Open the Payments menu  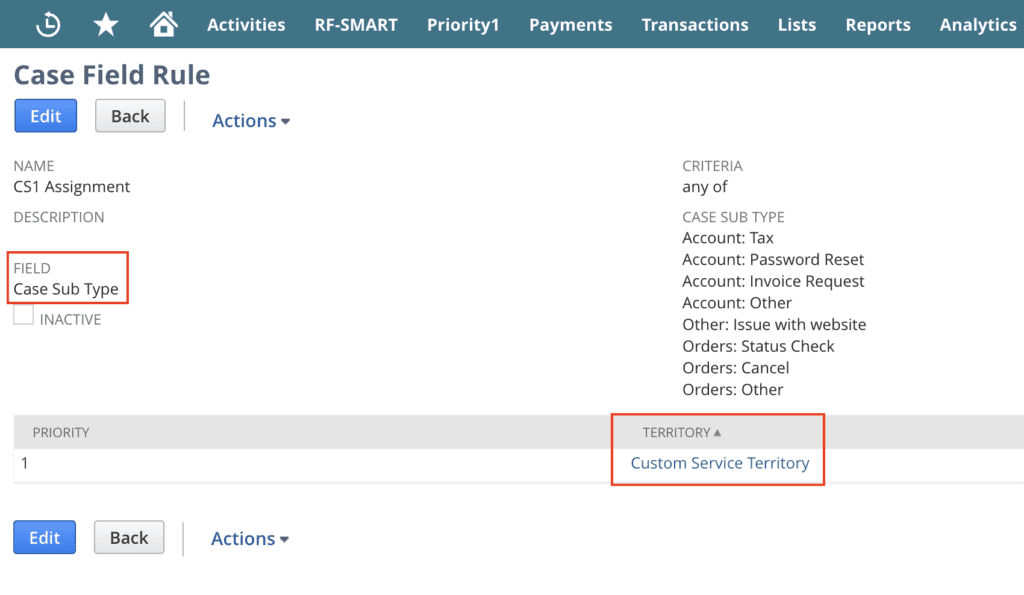pyautogui.click(x=570, y=25)
